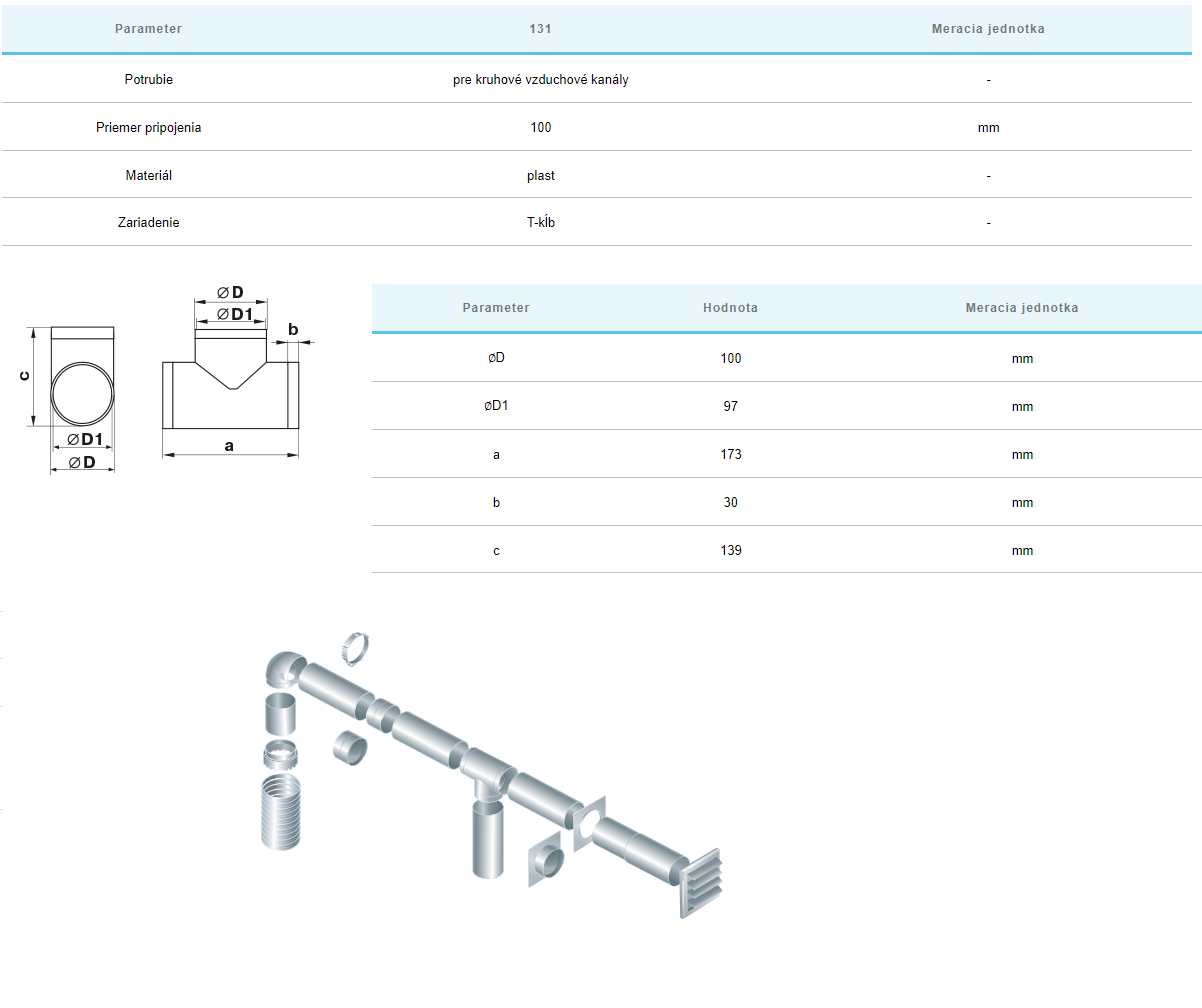
Task: Select the value 139 for dimension c
Action: tap(730, 551)
